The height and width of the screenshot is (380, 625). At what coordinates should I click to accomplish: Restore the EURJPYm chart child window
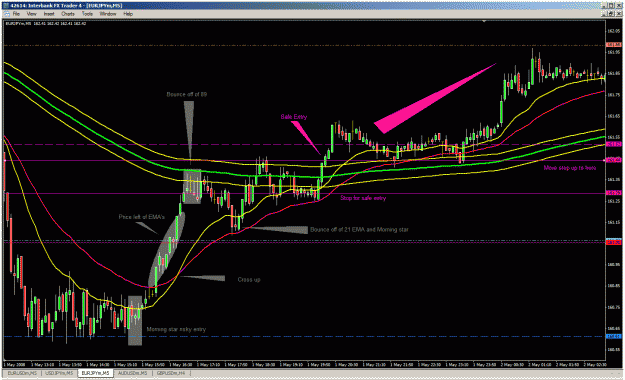(611, 14)
